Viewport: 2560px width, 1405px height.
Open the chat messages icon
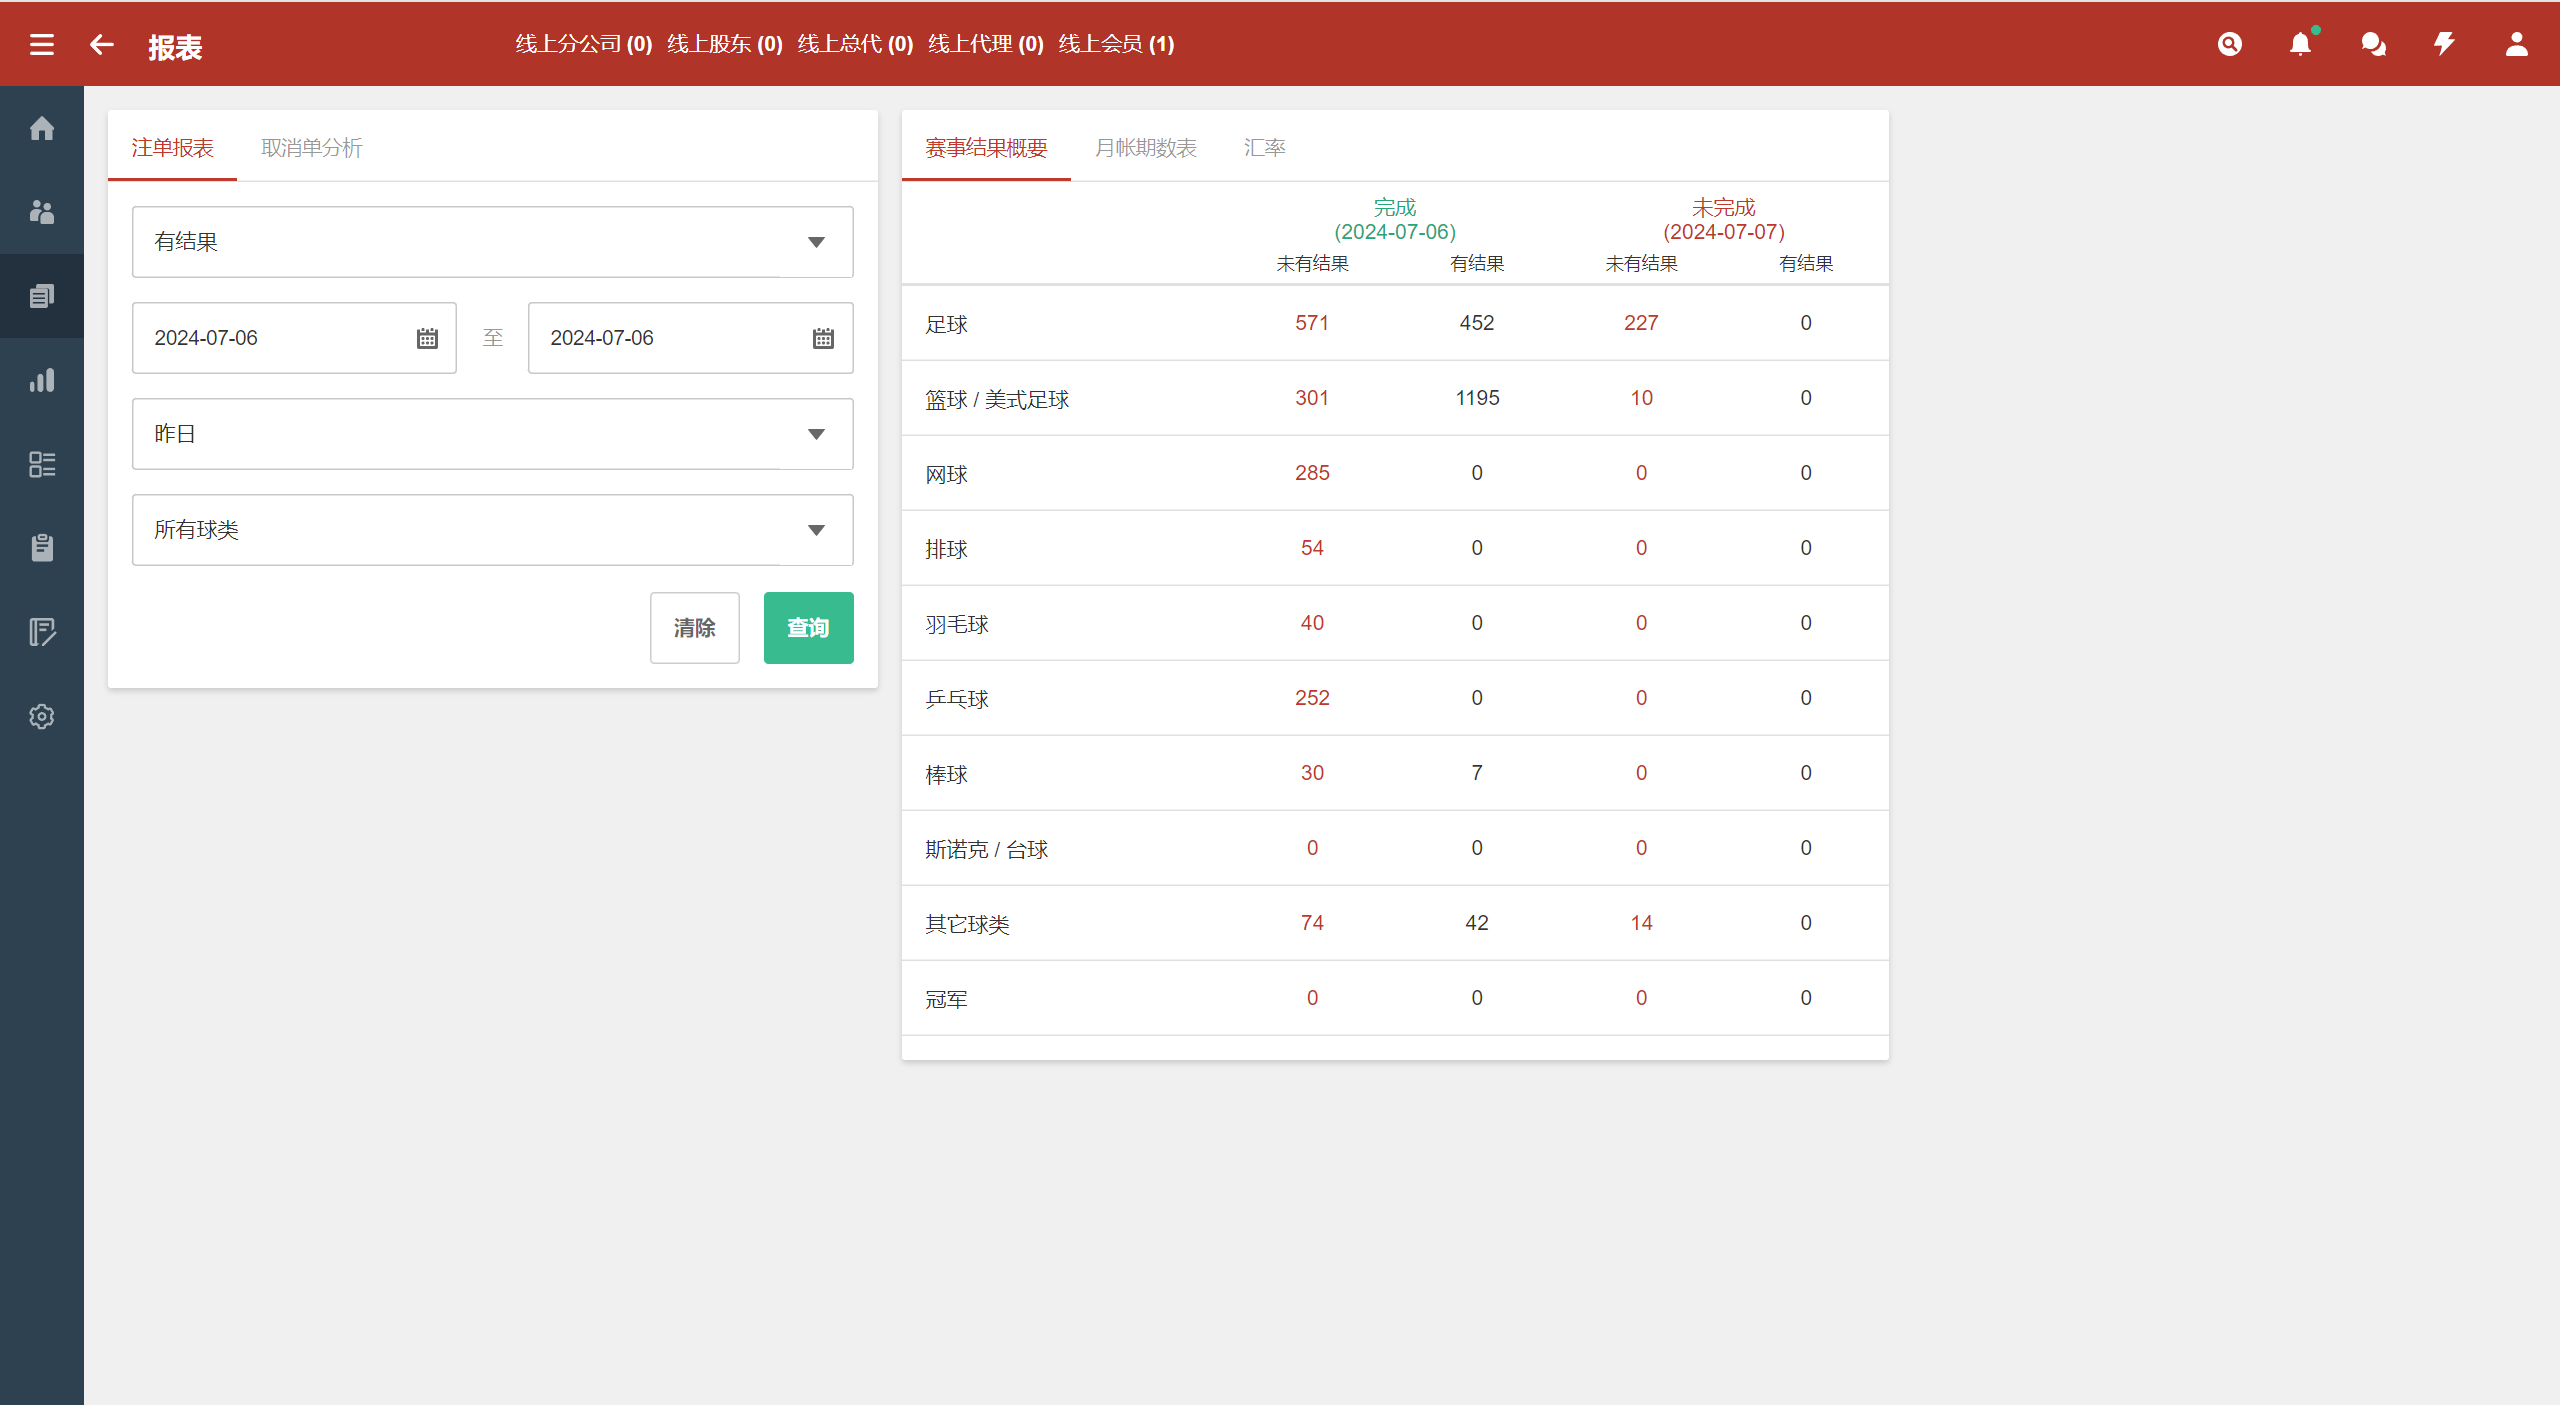[x=2373, y=44]
